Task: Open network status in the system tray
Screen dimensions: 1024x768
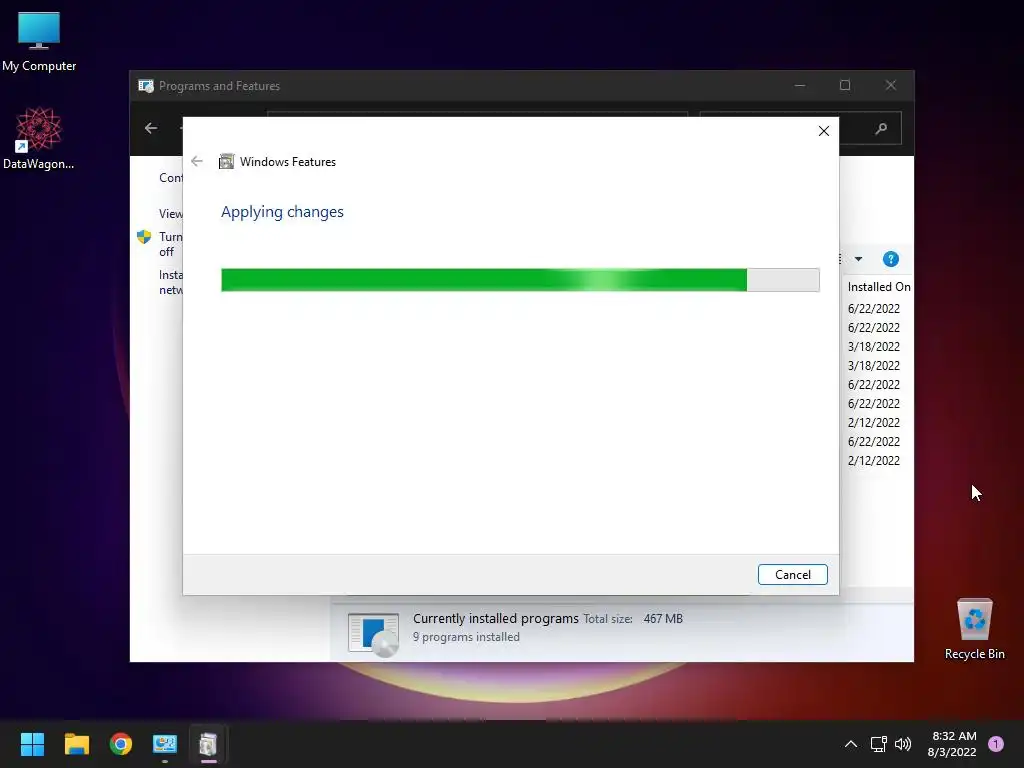Action: point(878,744)
